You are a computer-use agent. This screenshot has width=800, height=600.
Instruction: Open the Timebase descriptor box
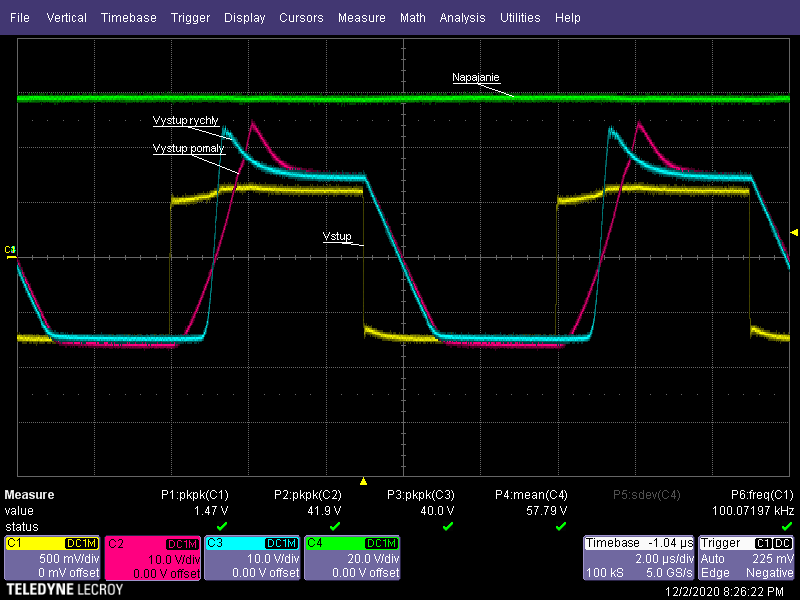639,558
